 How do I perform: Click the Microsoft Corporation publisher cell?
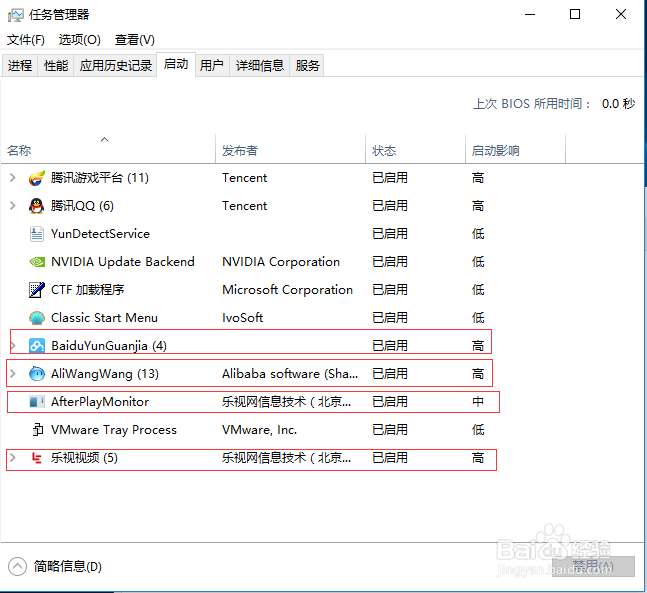[287, 290]
